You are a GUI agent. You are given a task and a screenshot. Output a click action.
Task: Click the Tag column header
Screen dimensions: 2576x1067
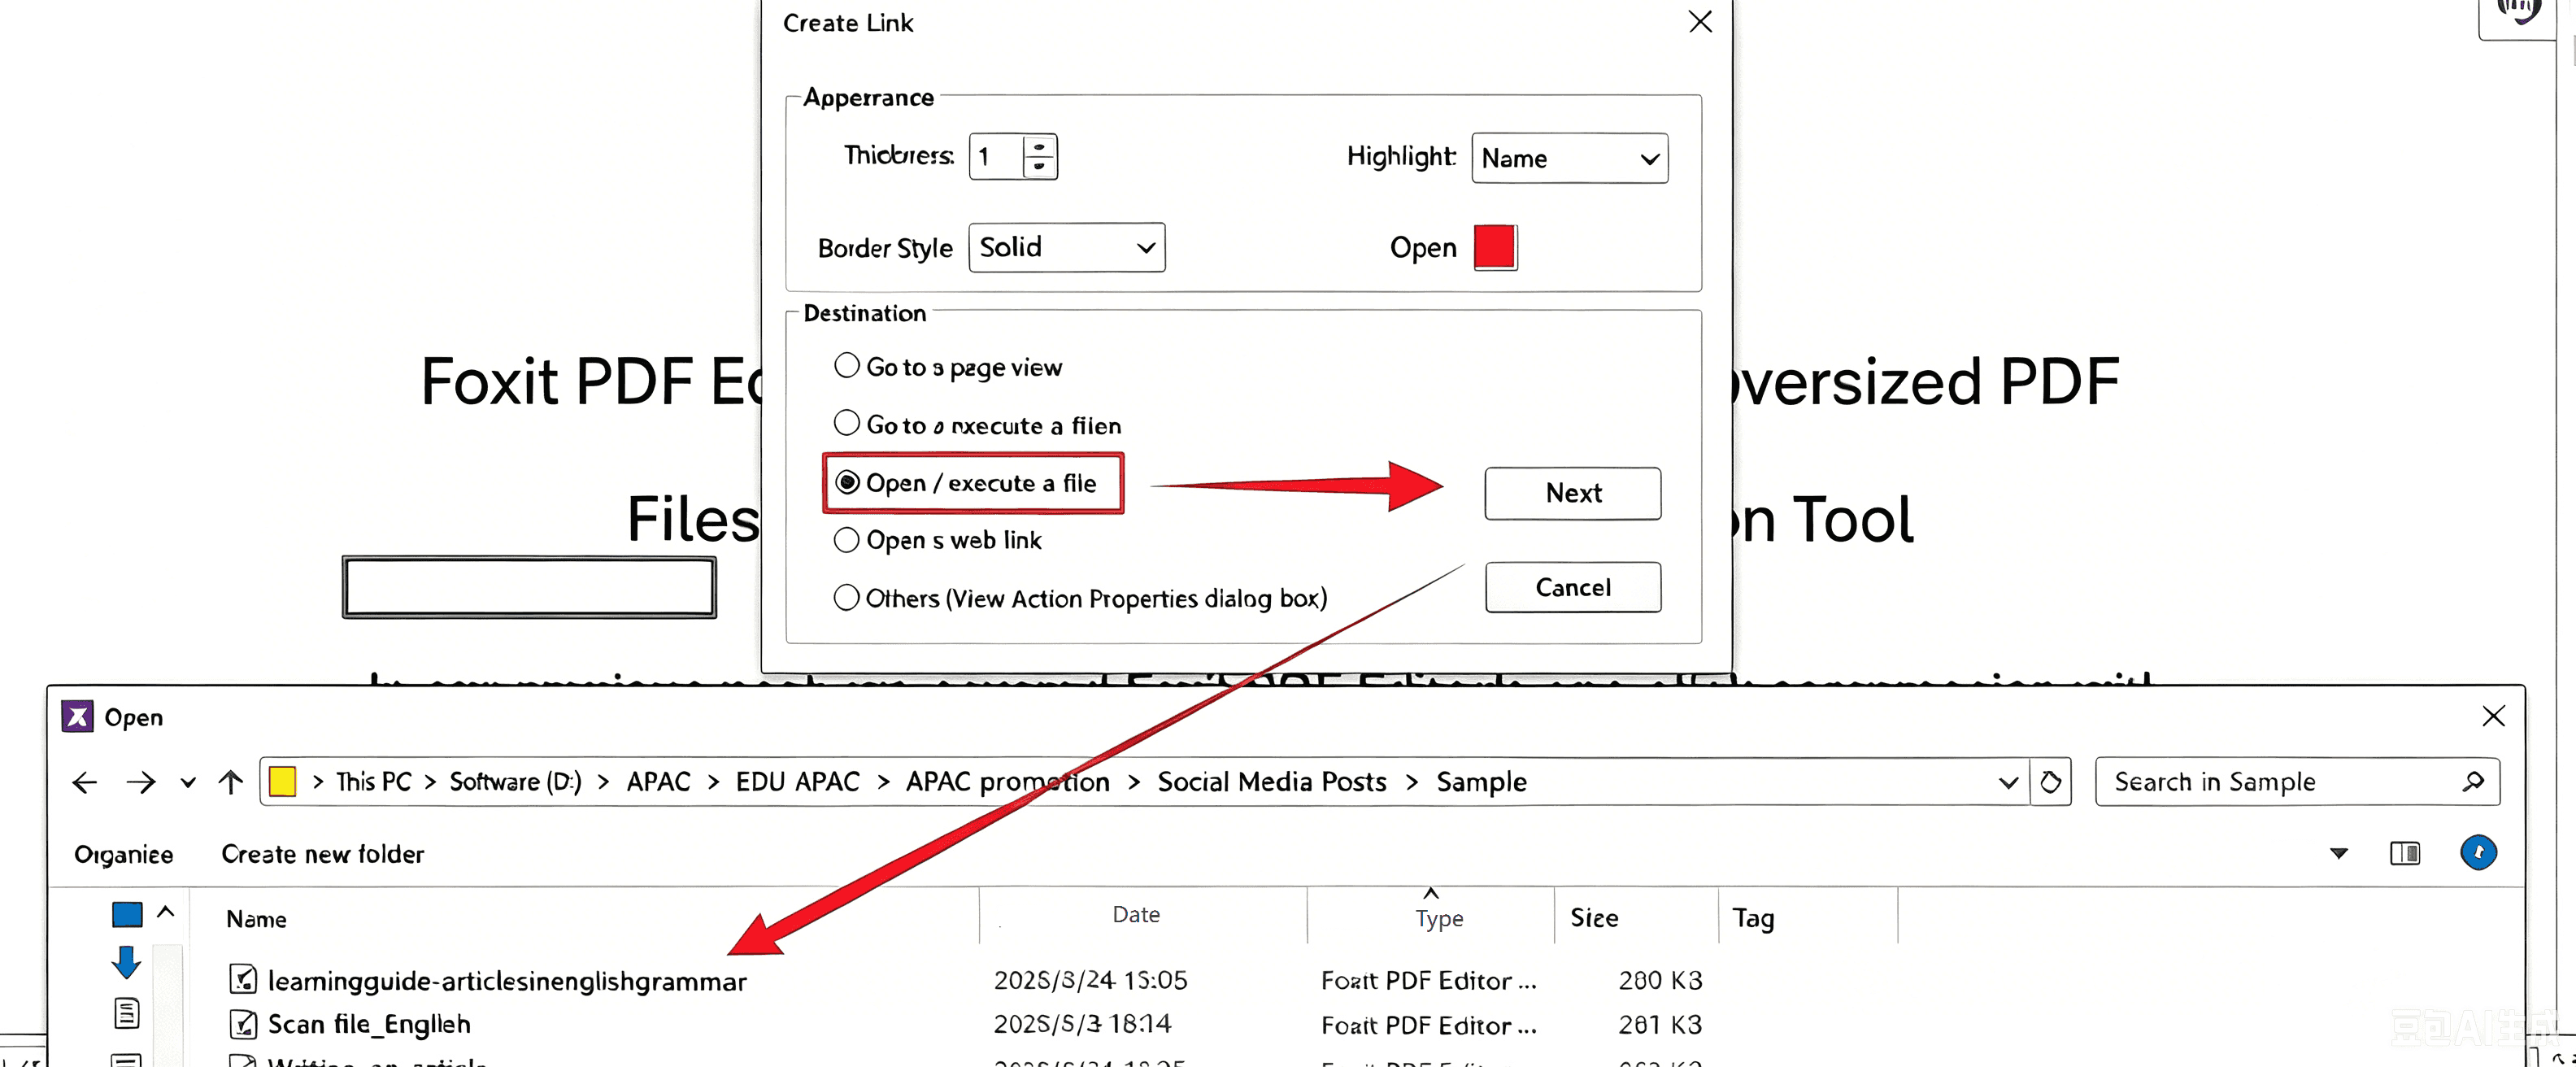[x=1753, y=918]
